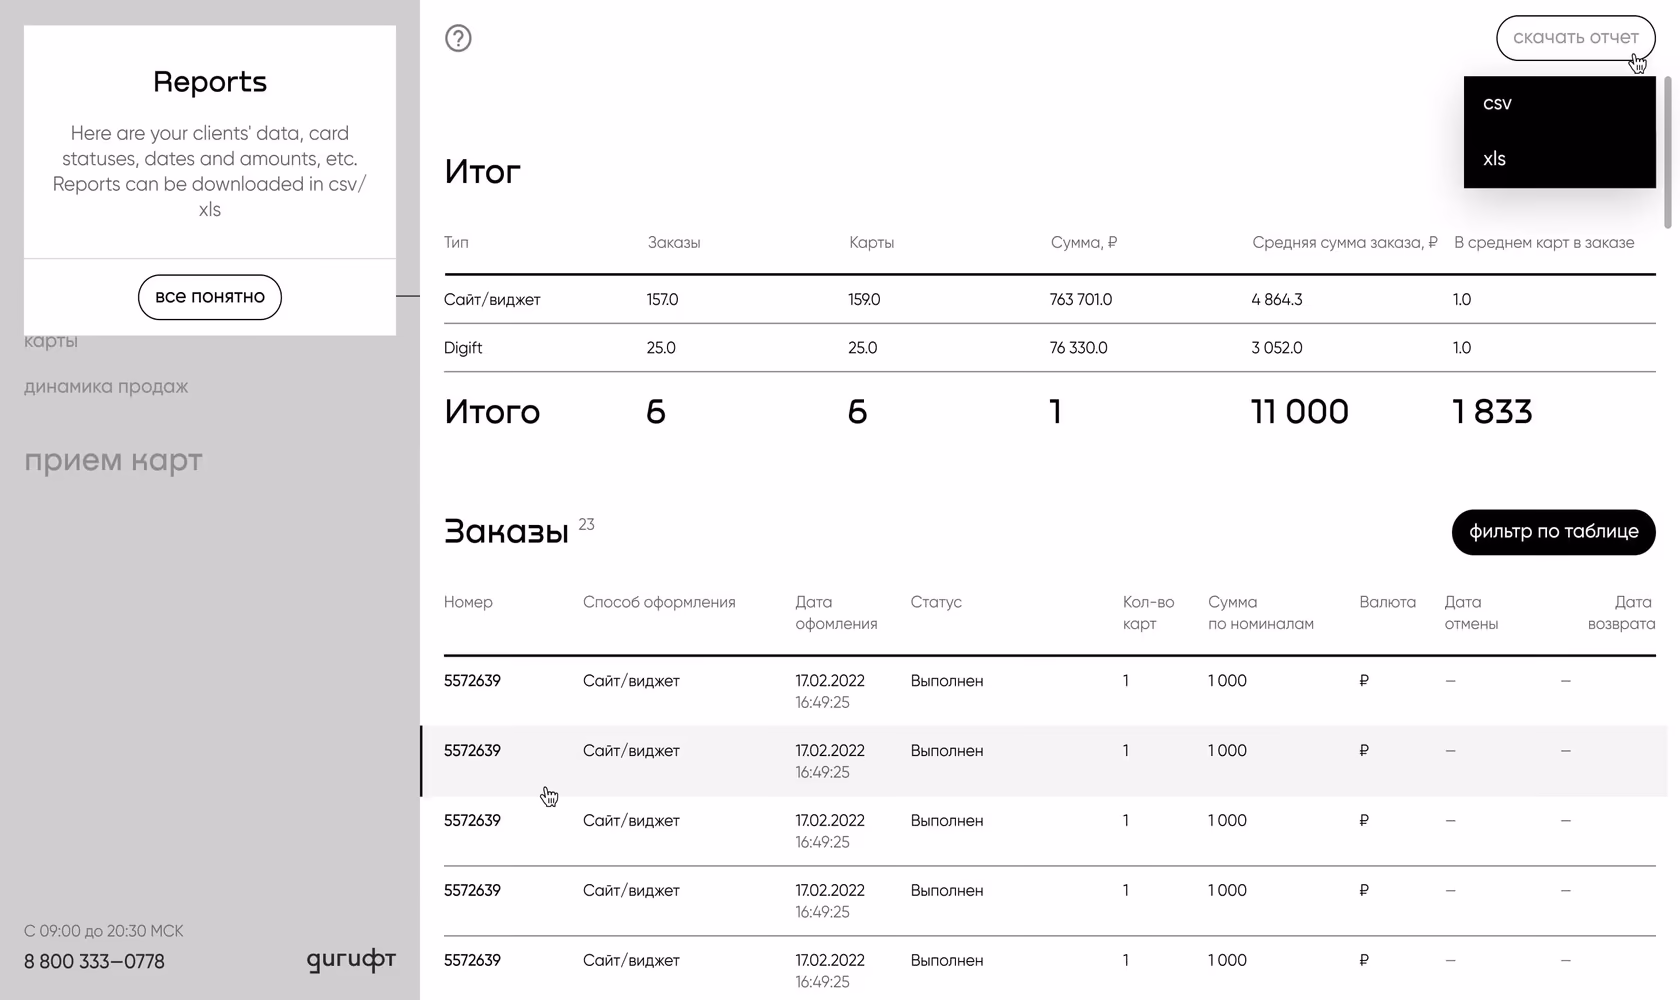1680x1000 pixels.
Task: Click the Статус column header
Action: 936,602
